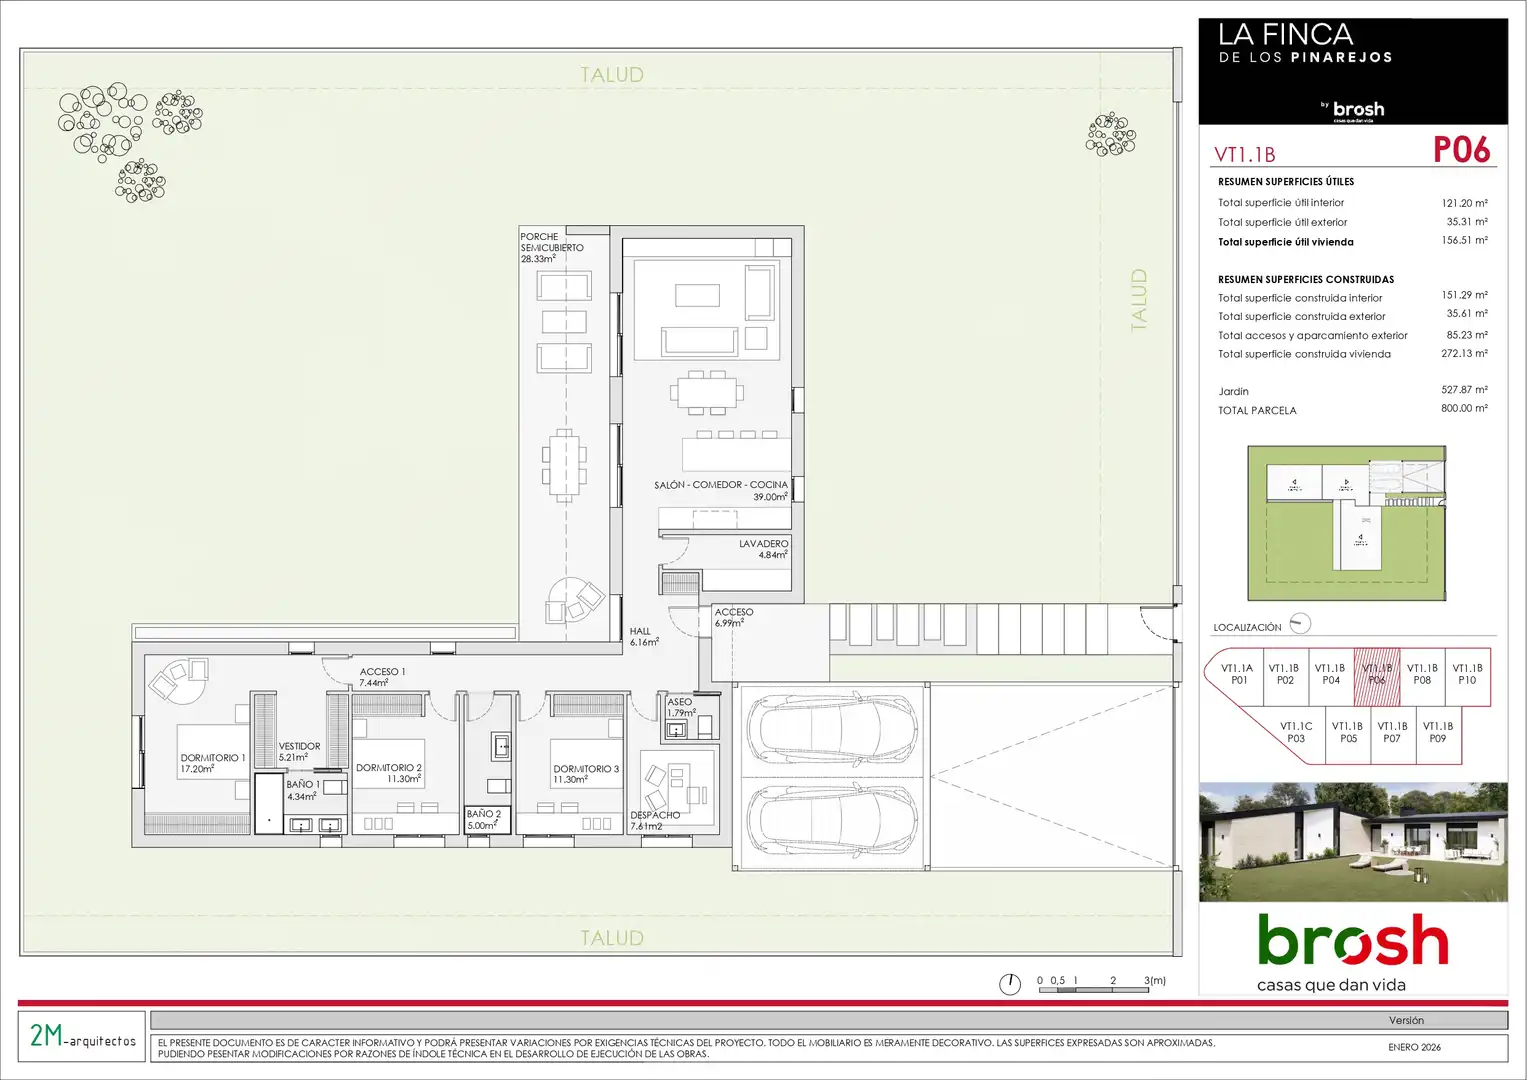Click the red P06 heading
The width and height of the screenshot is (1527, 1080).
pos(1461,150)
